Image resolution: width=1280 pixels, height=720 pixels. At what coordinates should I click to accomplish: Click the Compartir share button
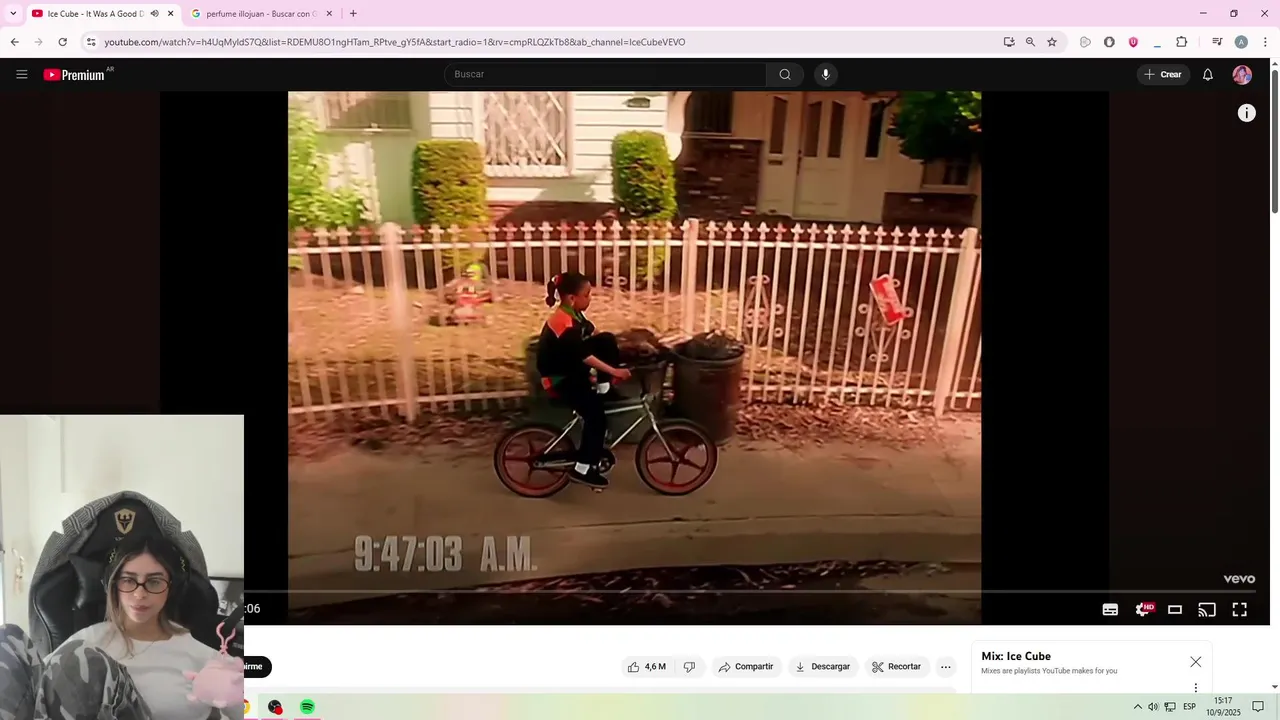click(746, 667)
